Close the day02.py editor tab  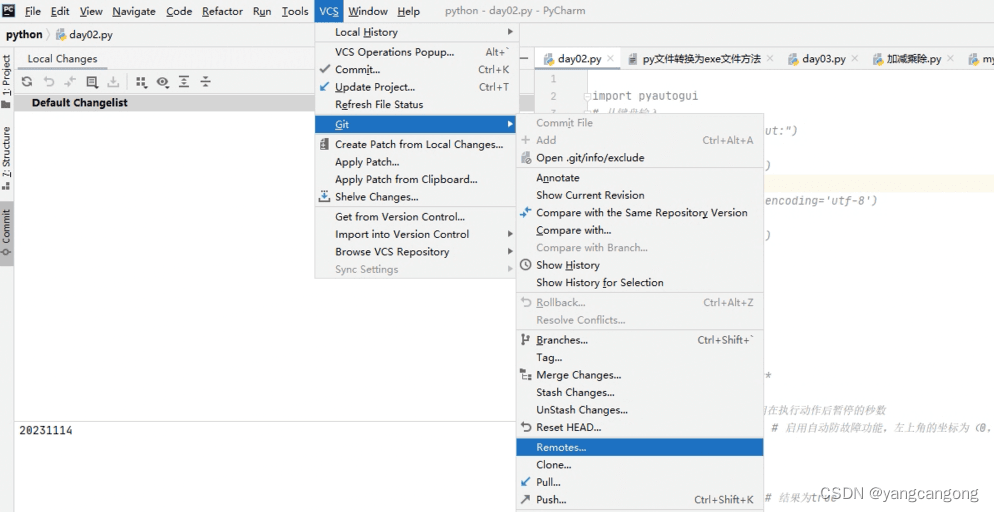[x=610, y=58]
